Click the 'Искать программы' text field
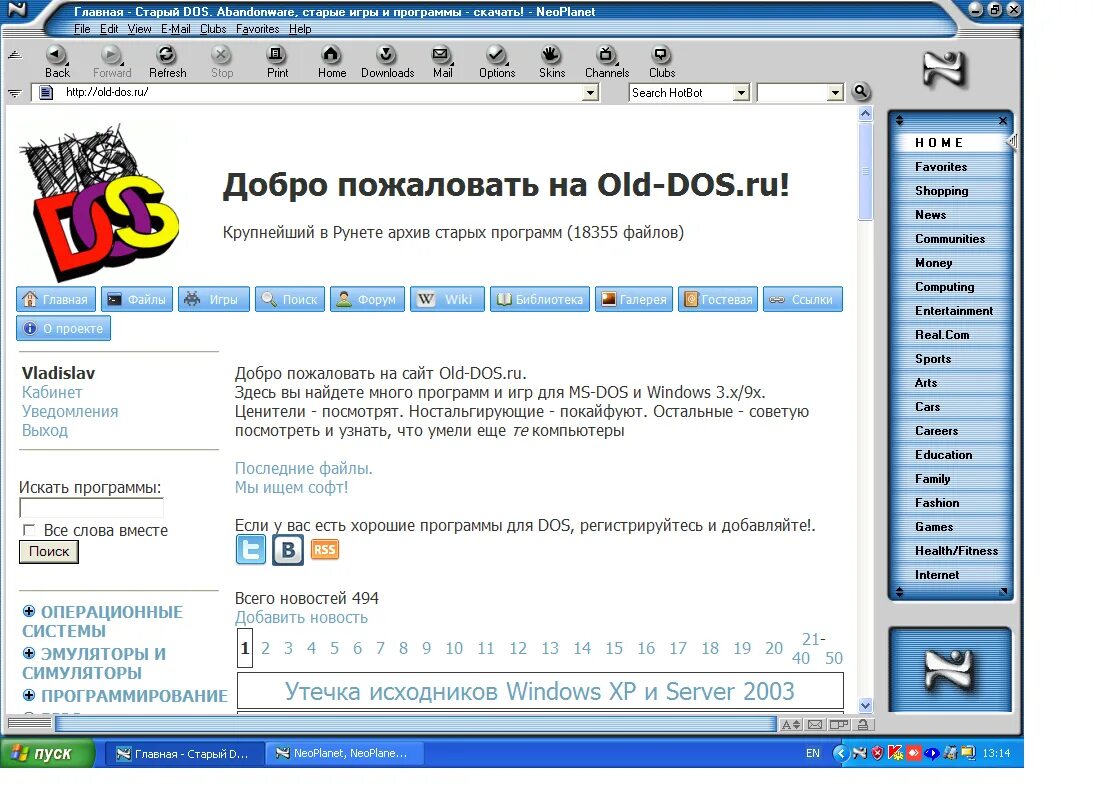 (x=91, y=508)
